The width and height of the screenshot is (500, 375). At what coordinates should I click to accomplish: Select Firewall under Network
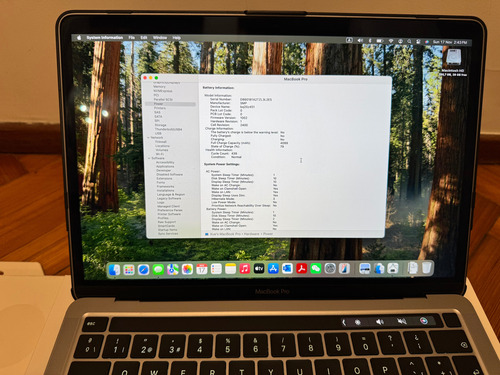[x=161, y=142]
